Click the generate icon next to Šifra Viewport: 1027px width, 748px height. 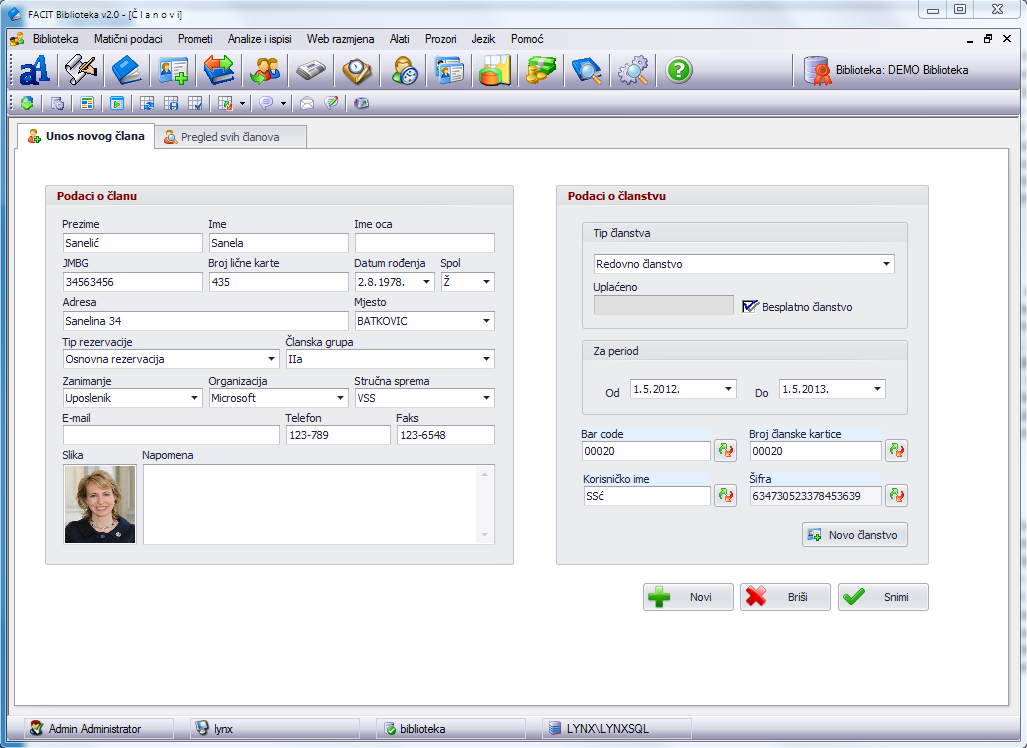(x=896, y=495)
